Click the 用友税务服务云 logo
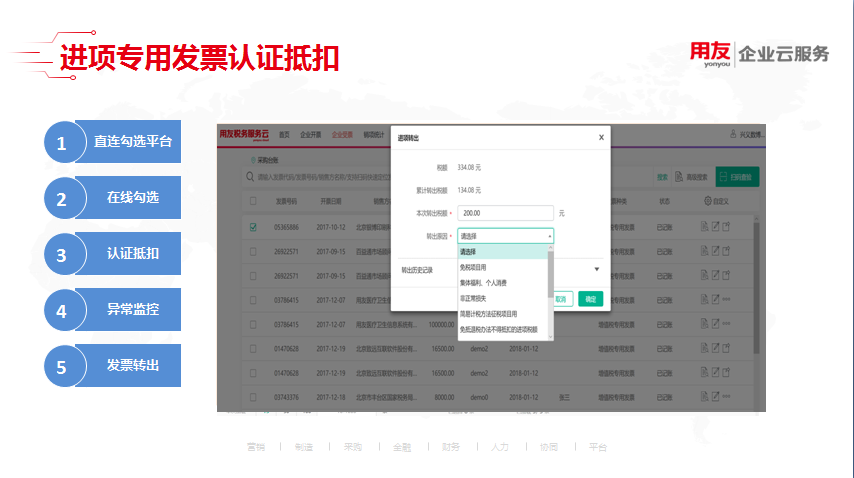This screenshot has width=854, height=478. [244, 134]
